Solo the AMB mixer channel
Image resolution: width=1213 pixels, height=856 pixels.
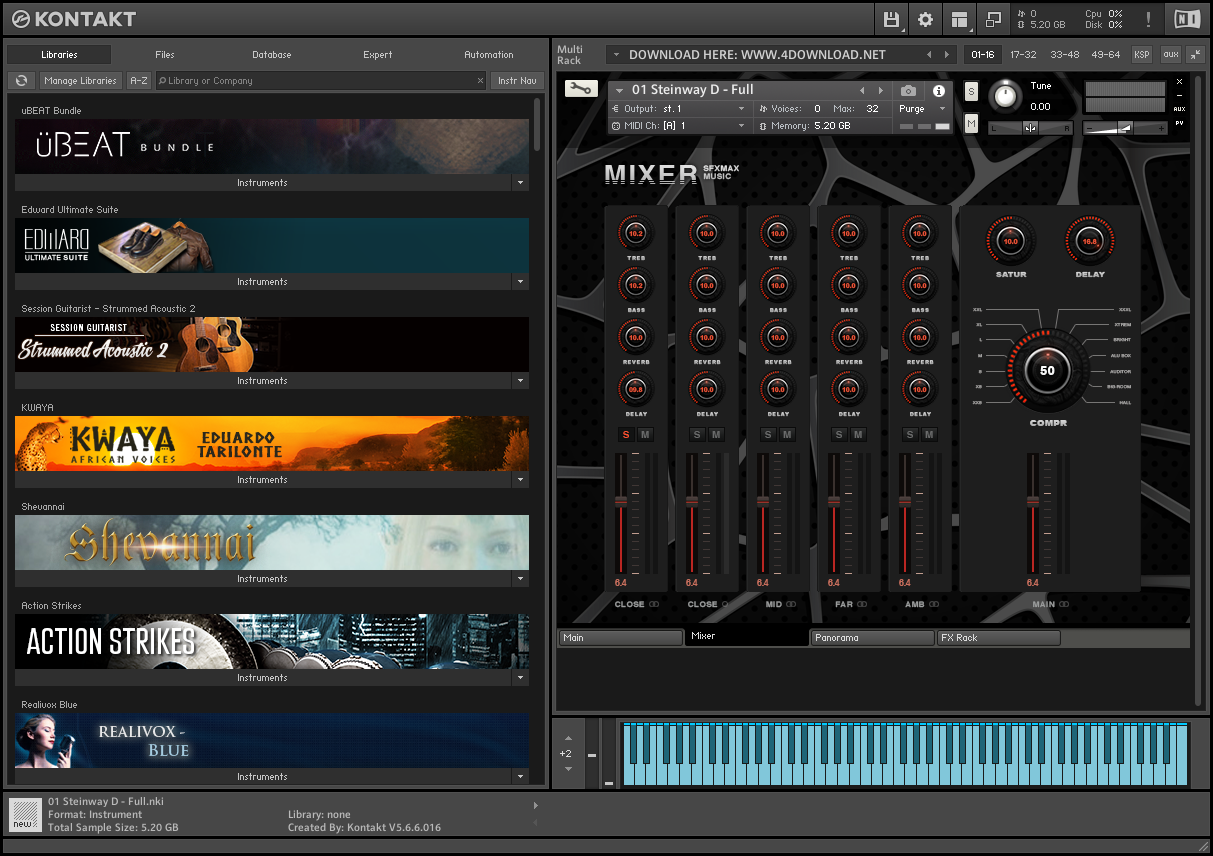[910, 434]
